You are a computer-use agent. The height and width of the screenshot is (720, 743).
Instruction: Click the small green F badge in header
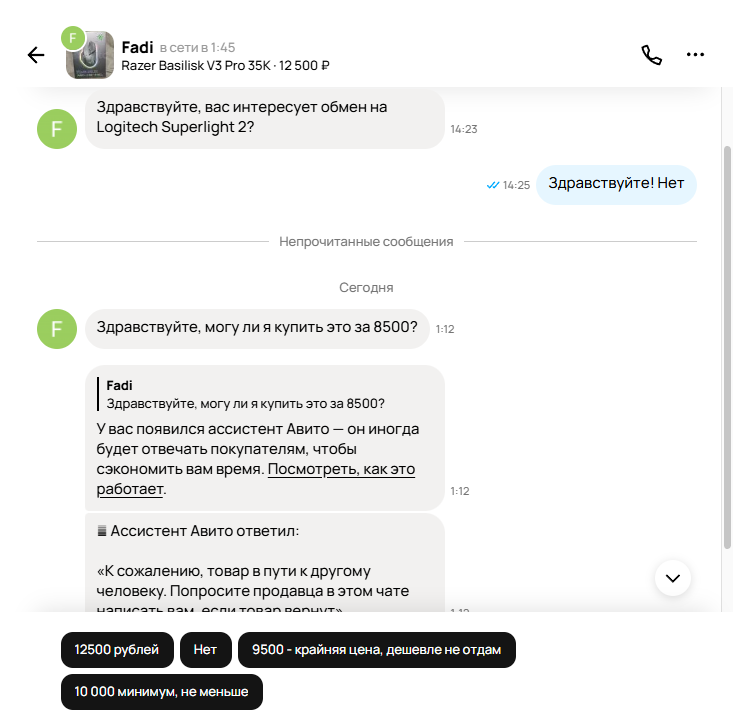point(72,38)
